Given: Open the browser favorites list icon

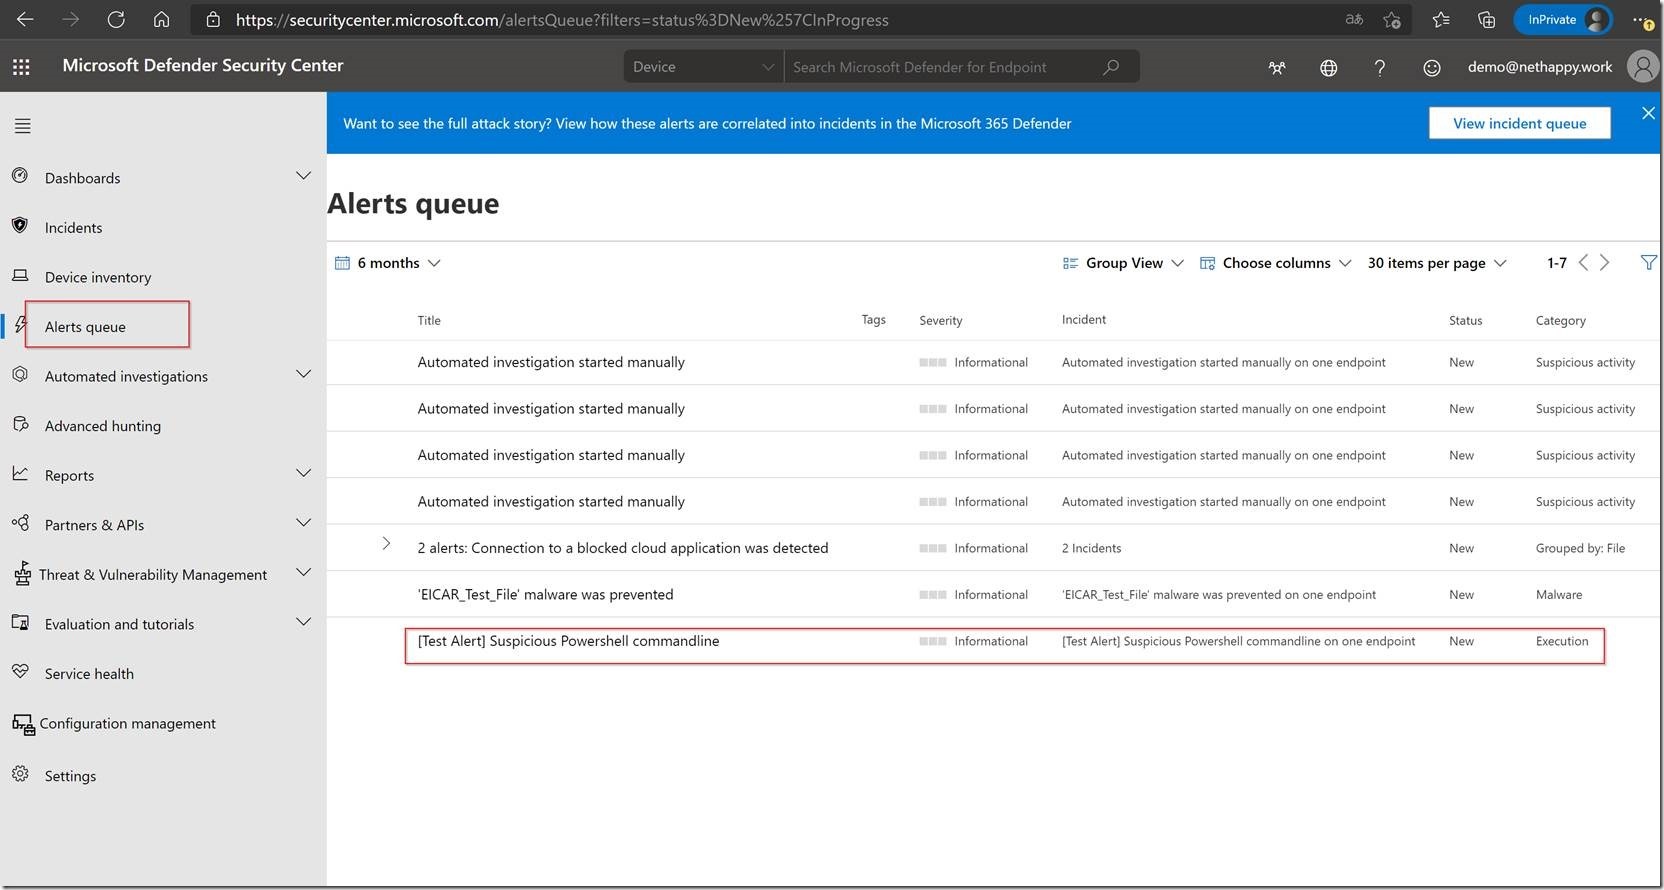Looking at the screenshot, I should (x=1441, y=19).
